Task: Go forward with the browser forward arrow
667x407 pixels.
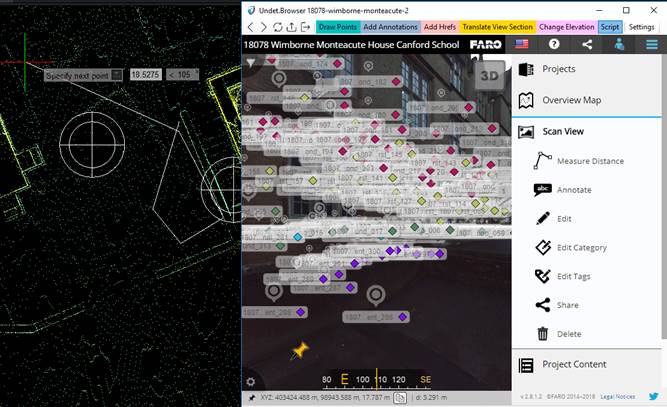Action: click(x=264, y=27)
